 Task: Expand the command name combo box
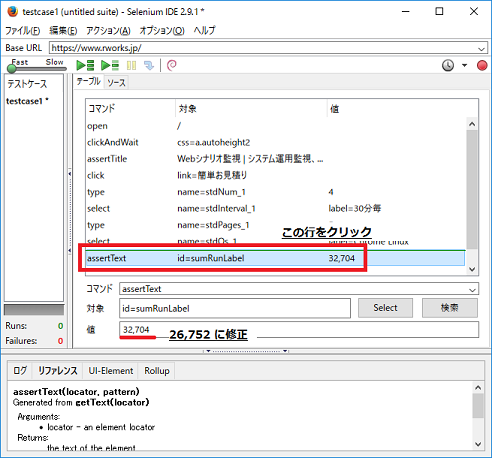[472, 289]
